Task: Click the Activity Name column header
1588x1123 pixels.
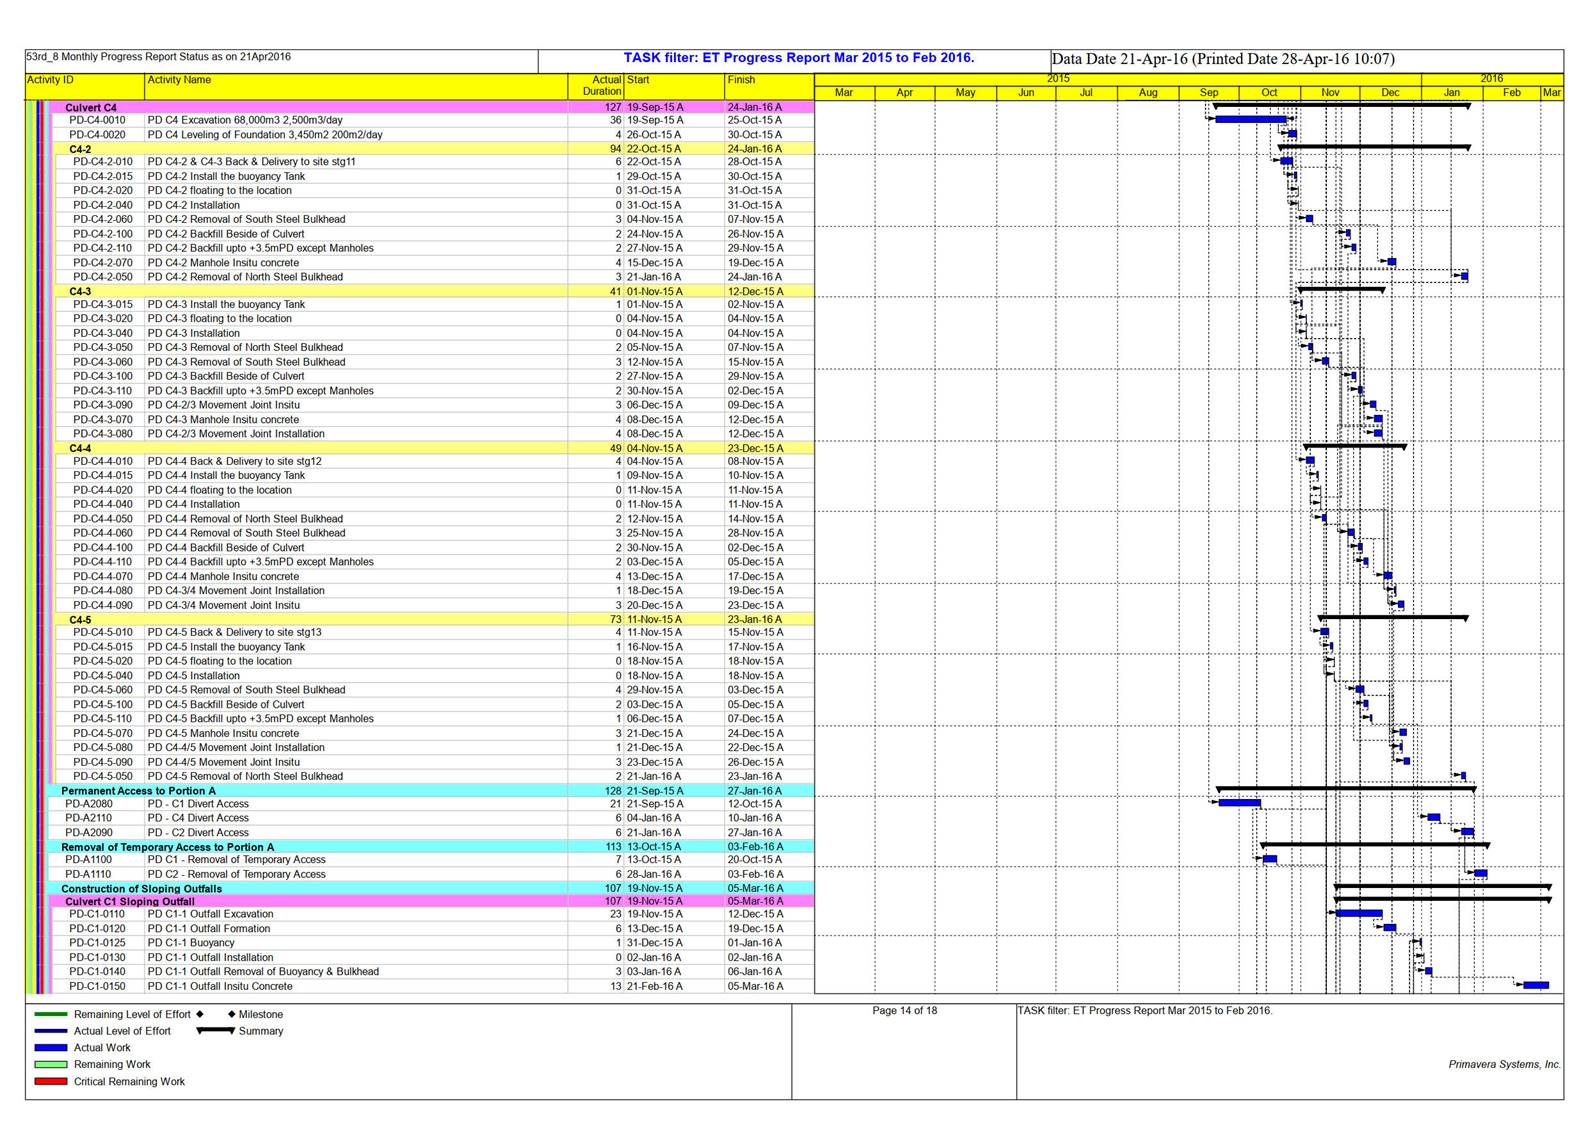Action: (x=356, y=86)
